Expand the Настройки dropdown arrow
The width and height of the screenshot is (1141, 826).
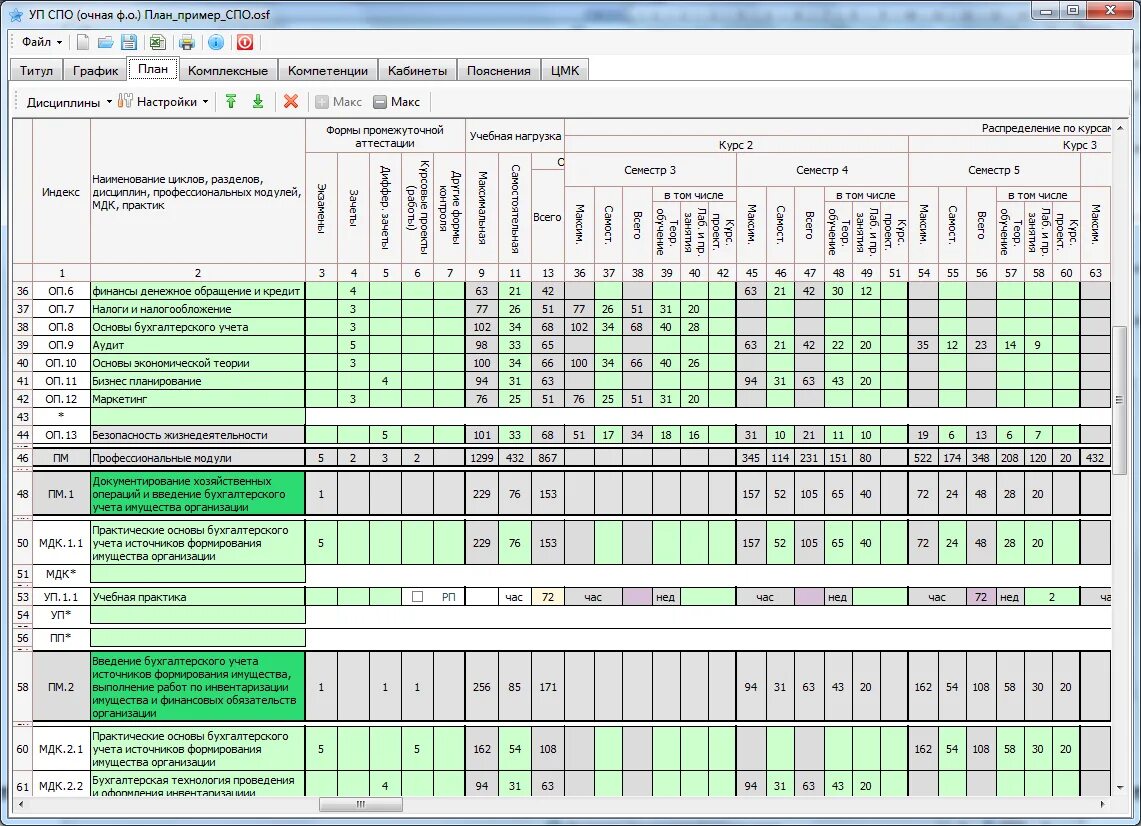tap(205, 102)
